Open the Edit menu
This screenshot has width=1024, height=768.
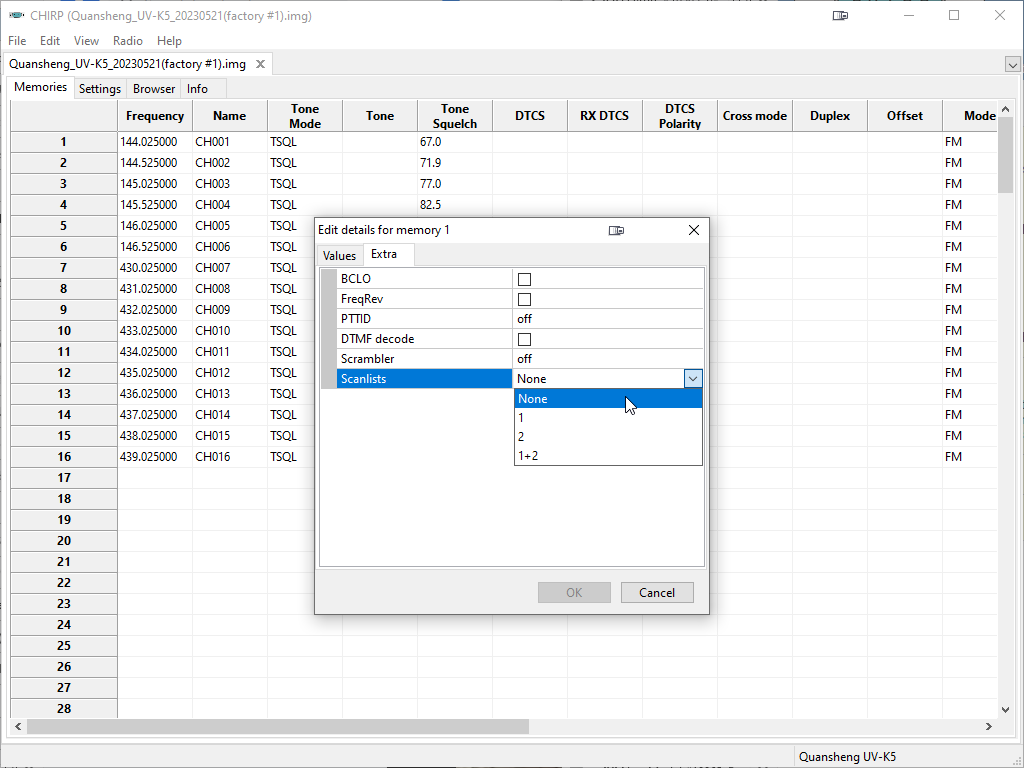[x=50, y=40]
